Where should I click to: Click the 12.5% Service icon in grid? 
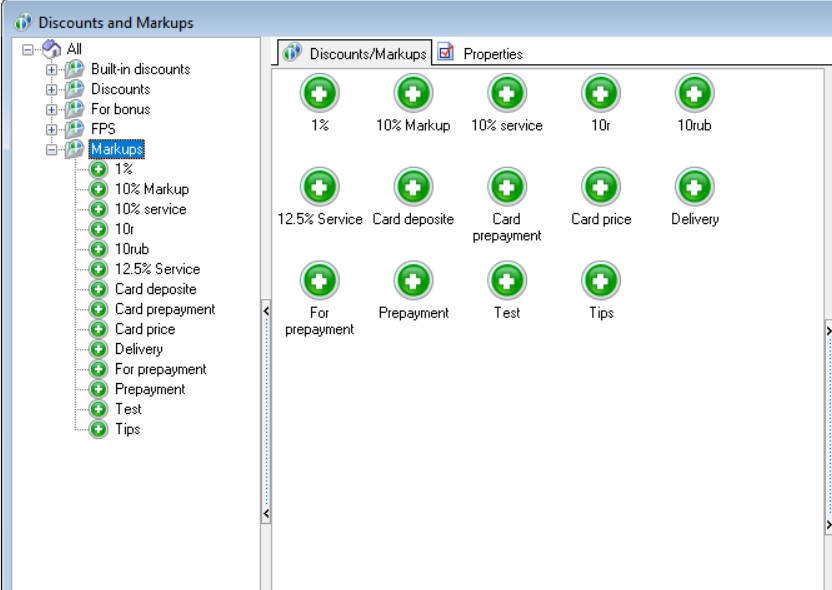pos(319,186)
